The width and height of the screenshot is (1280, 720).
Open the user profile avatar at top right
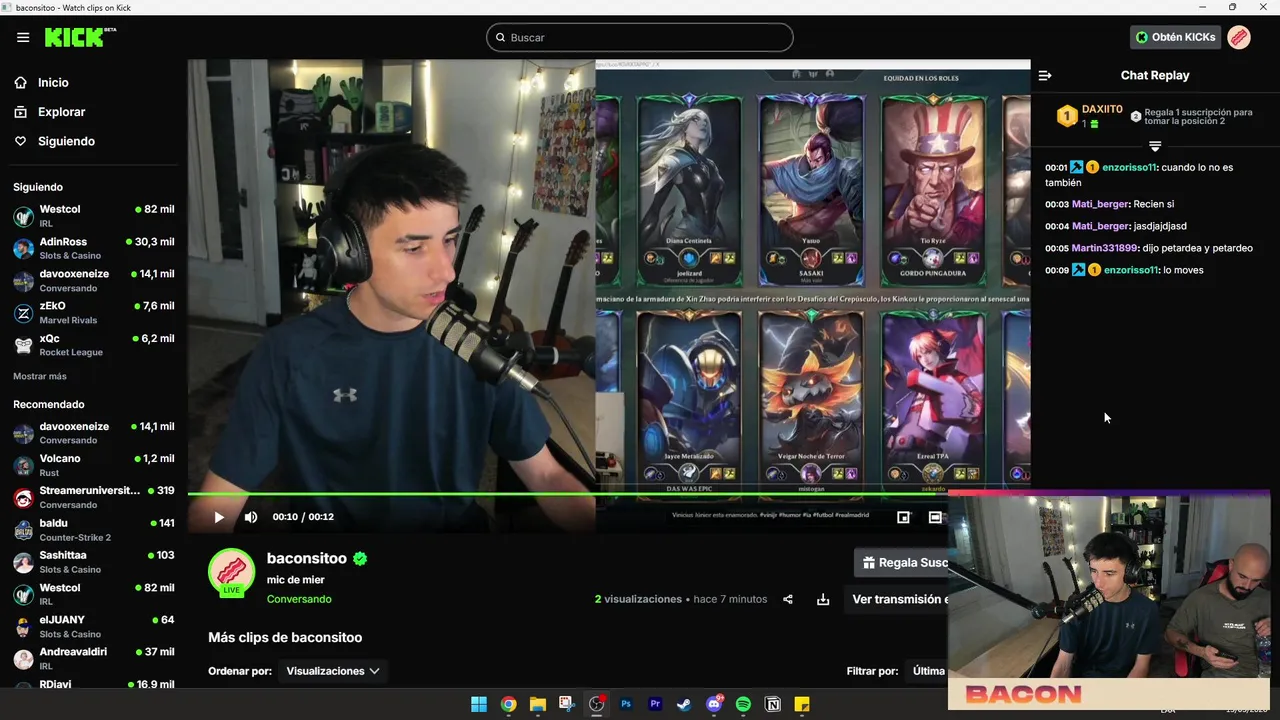click(x=1239, y=37)
